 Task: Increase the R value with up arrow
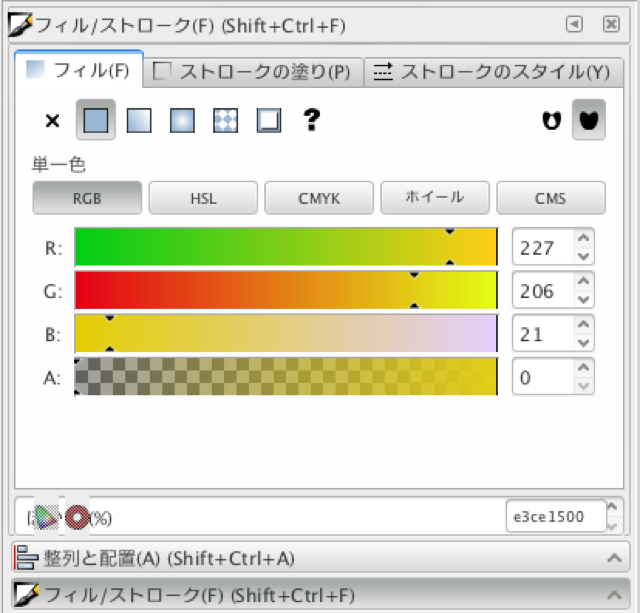tap(584, 238)
